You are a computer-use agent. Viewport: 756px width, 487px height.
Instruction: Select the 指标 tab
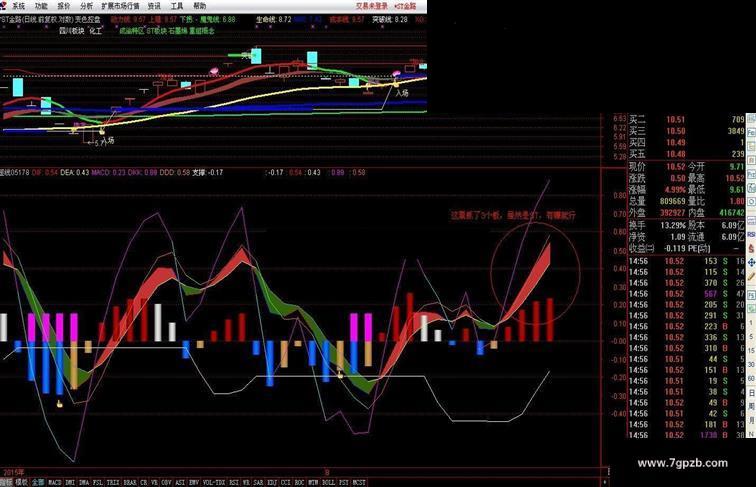tap(6, 482)
